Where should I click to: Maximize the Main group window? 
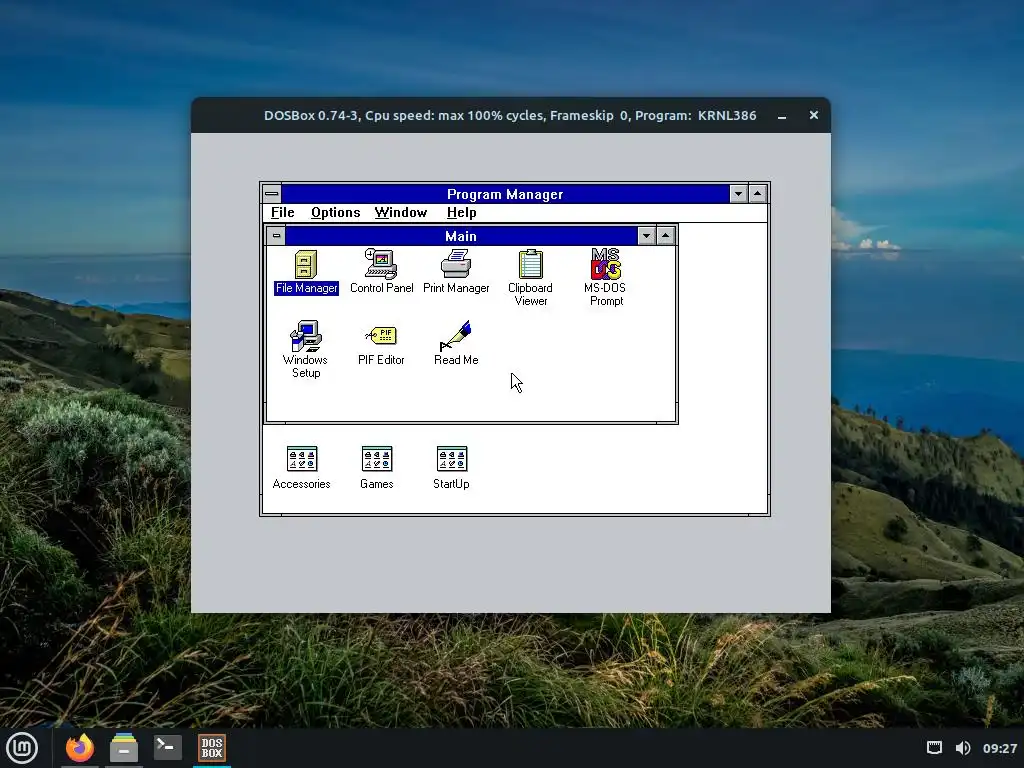point(665,236)
